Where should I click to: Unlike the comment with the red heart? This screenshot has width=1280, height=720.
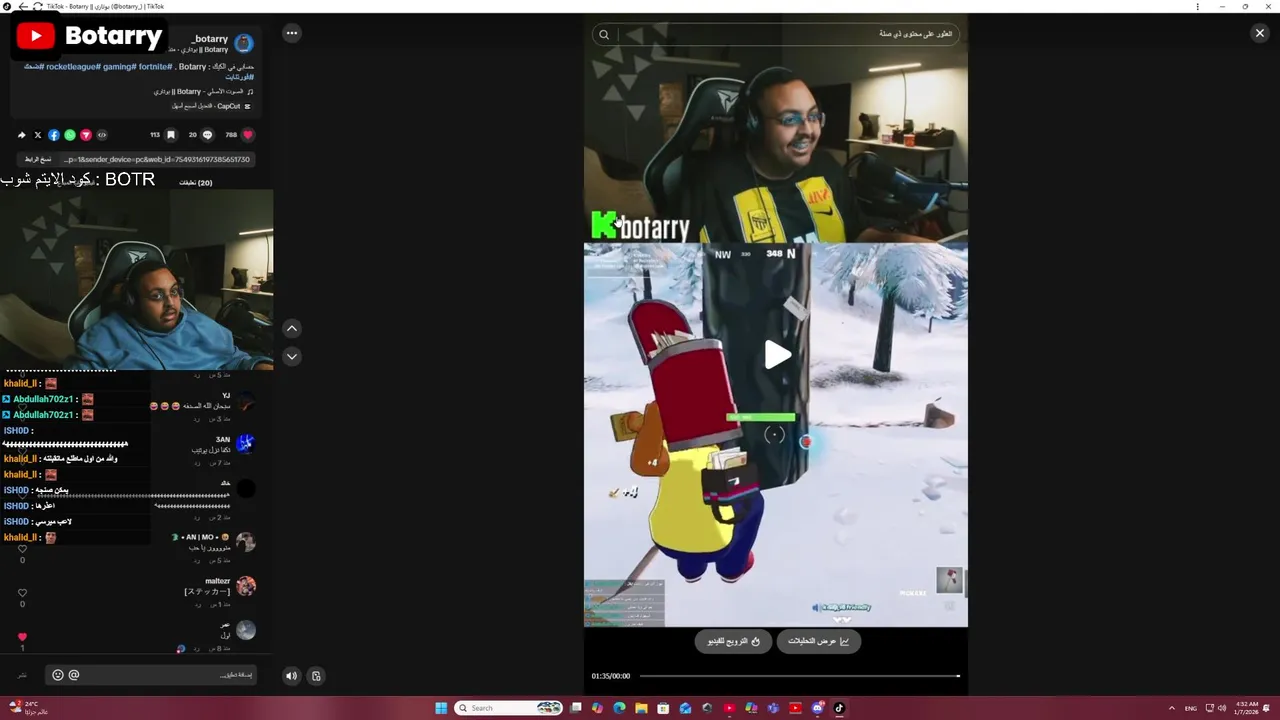pos(22,637)
